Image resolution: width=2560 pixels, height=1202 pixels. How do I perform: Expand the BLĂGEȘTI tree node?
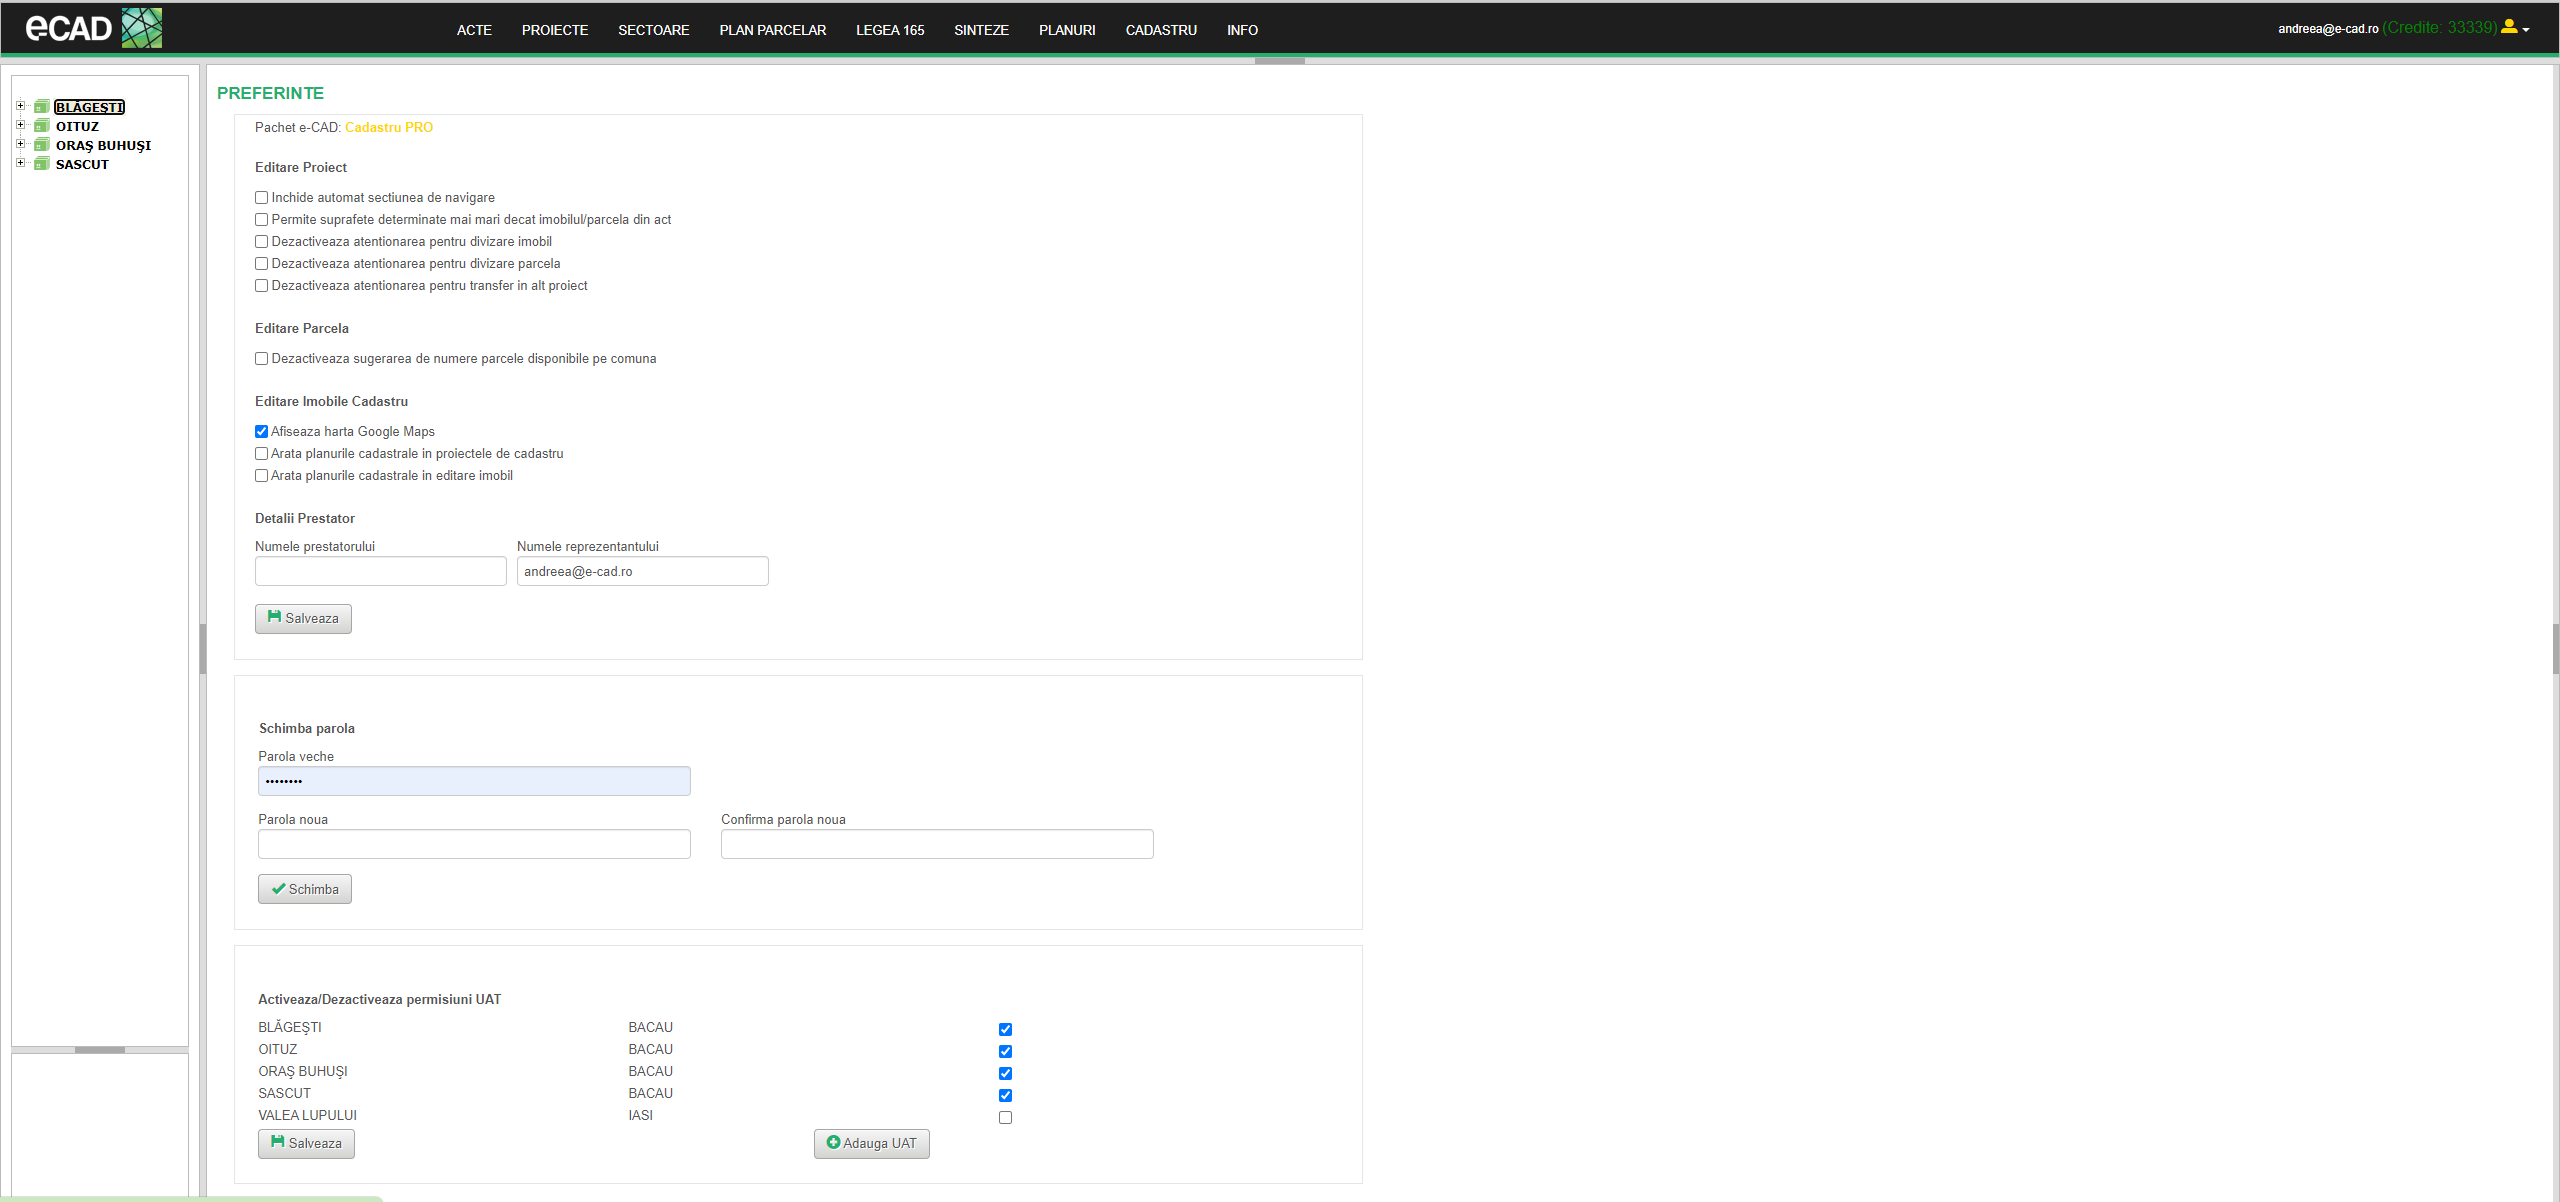(20, 106)
